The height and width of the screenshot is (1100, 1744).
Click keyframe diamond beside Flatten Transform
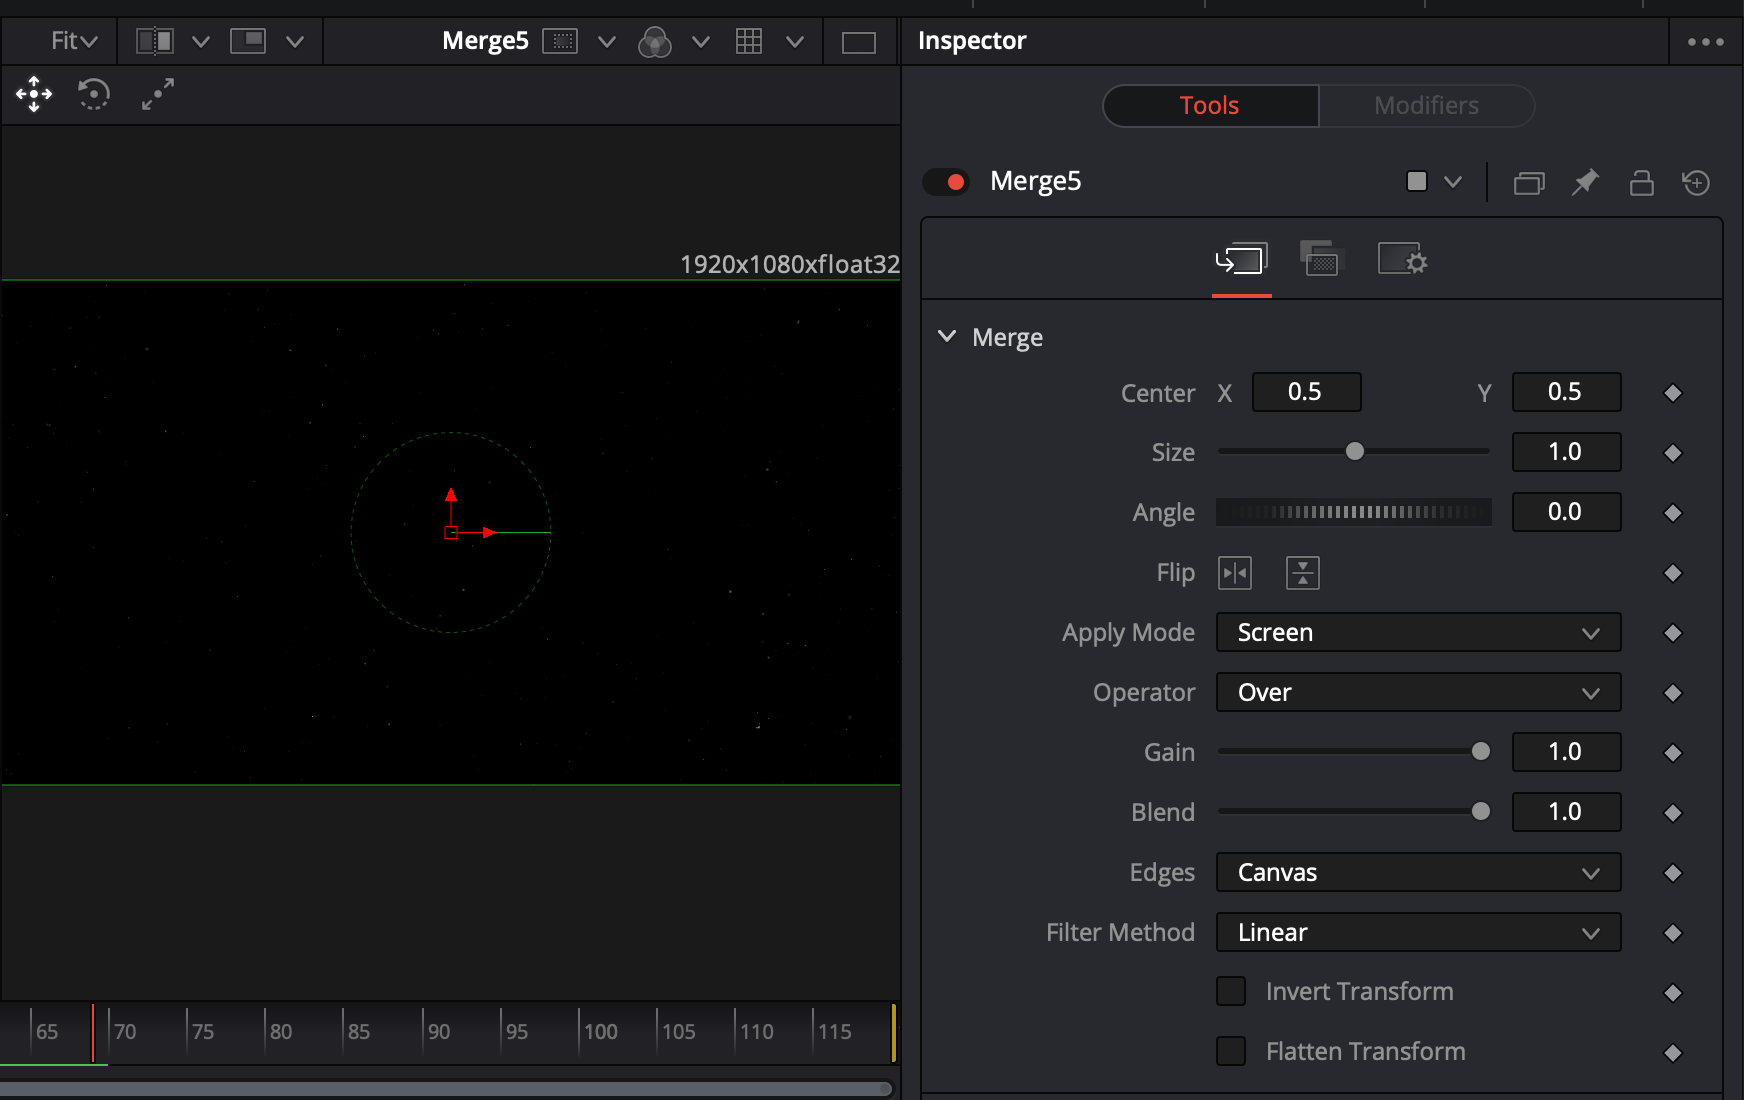[1673, 1053]
